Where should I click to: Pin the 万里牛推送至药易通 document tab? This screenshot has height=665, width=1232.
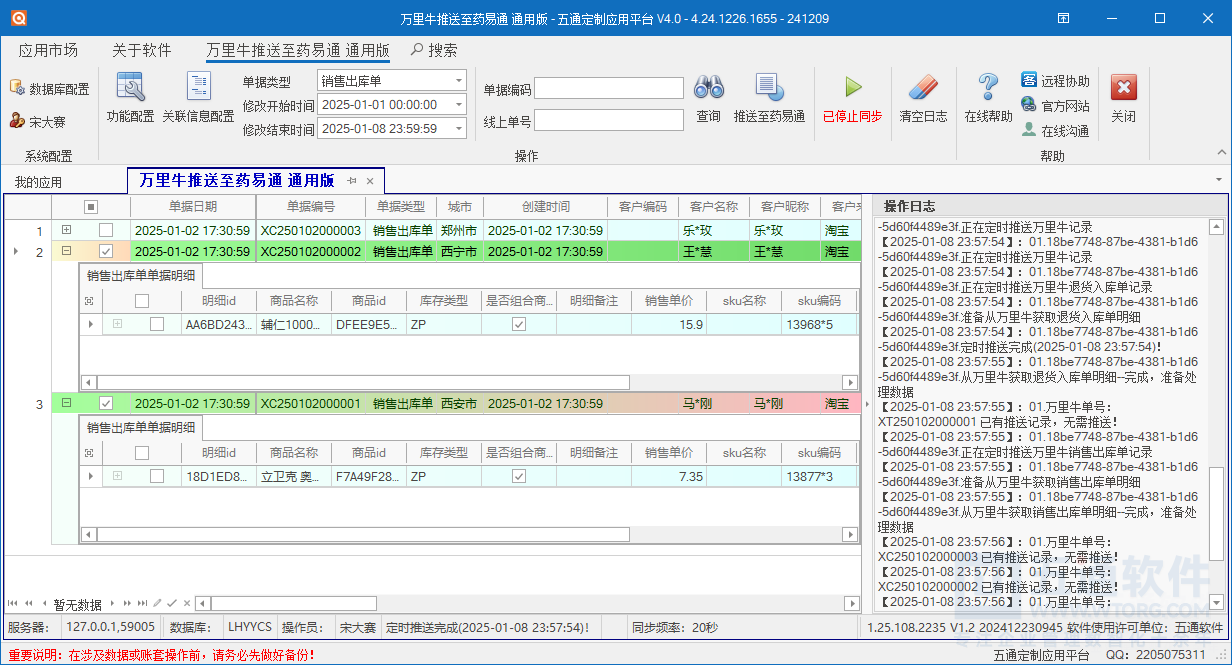click(352, 181)
